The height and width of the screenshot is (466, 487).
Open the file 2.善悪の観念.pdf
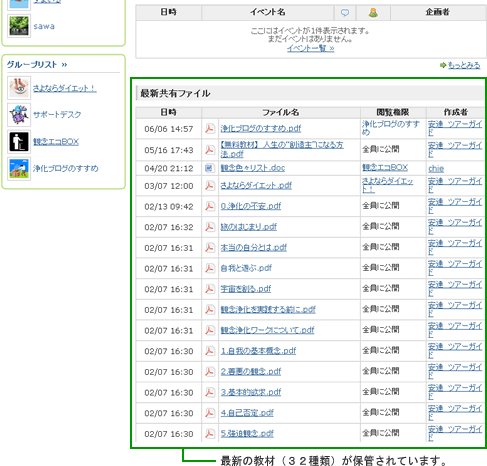251,371
